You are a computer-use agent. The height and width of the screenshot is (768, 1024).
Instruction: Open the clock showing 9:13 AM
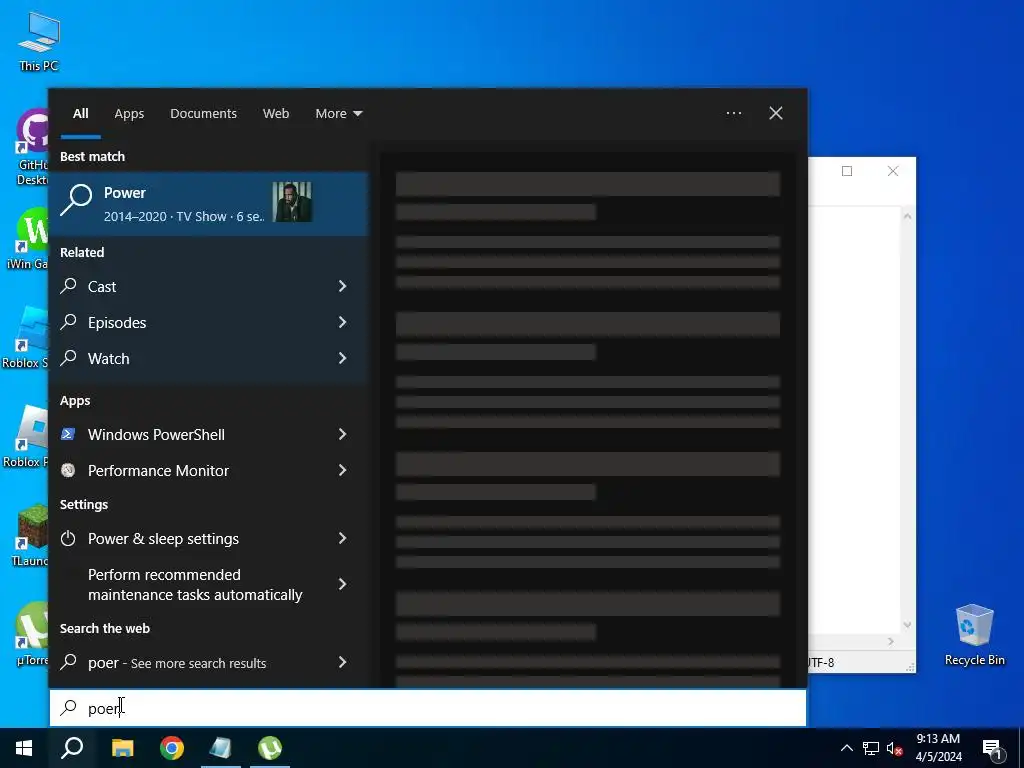(938, 748)
